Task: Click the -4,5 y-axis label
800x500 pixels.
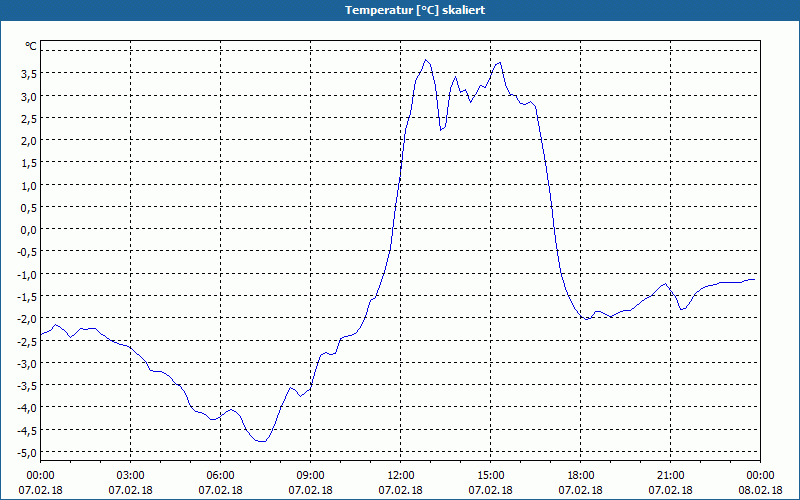Action: [28, 431]
